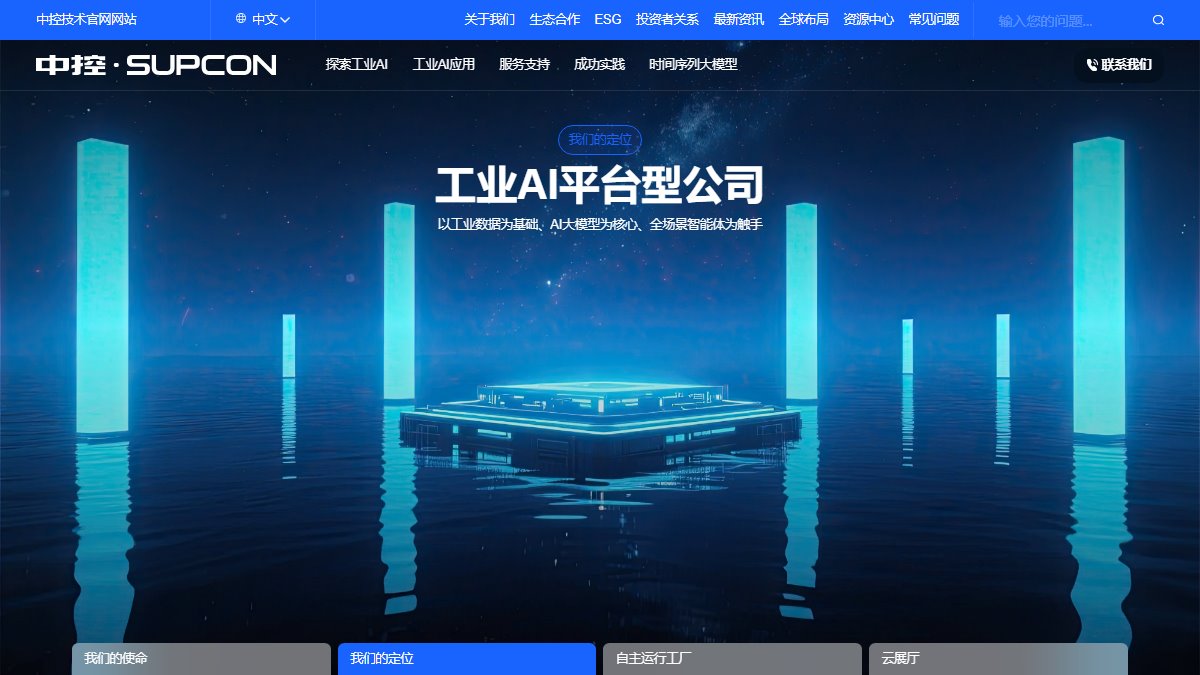Switch to the 云展厅 tab
This screenshot has height=675, width=1200.
click(998, 659)
